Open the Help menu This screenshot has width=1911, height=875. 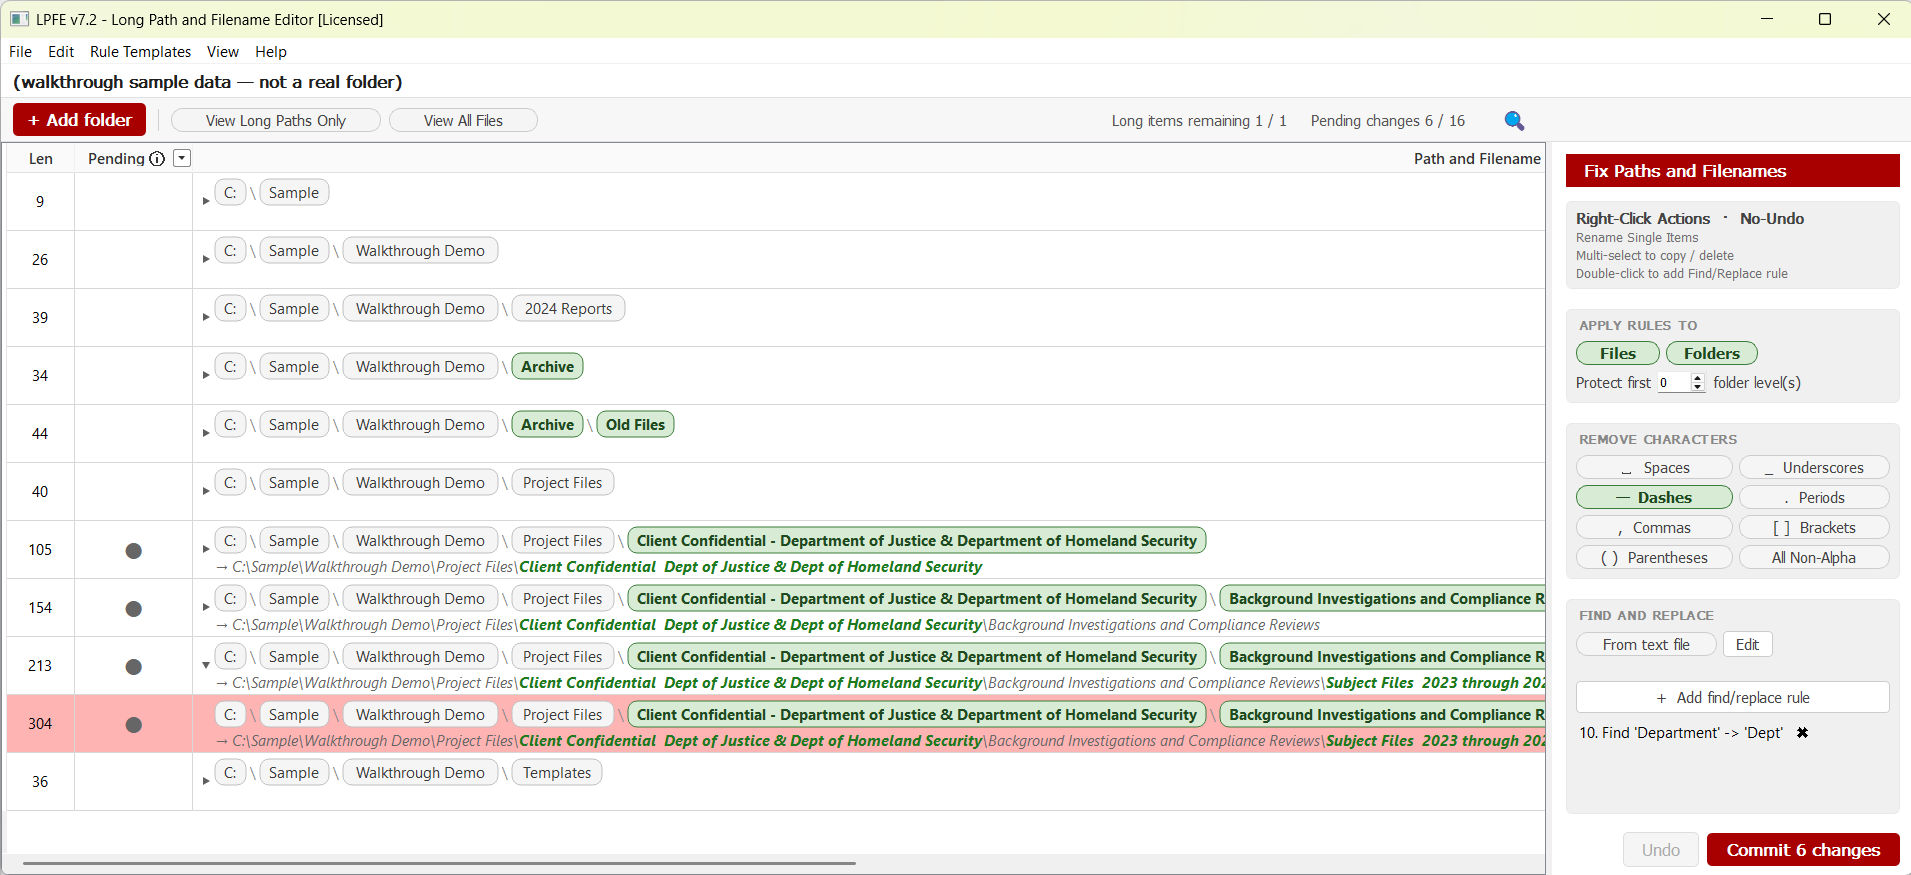pyautogui.click(x=270, y=52)
